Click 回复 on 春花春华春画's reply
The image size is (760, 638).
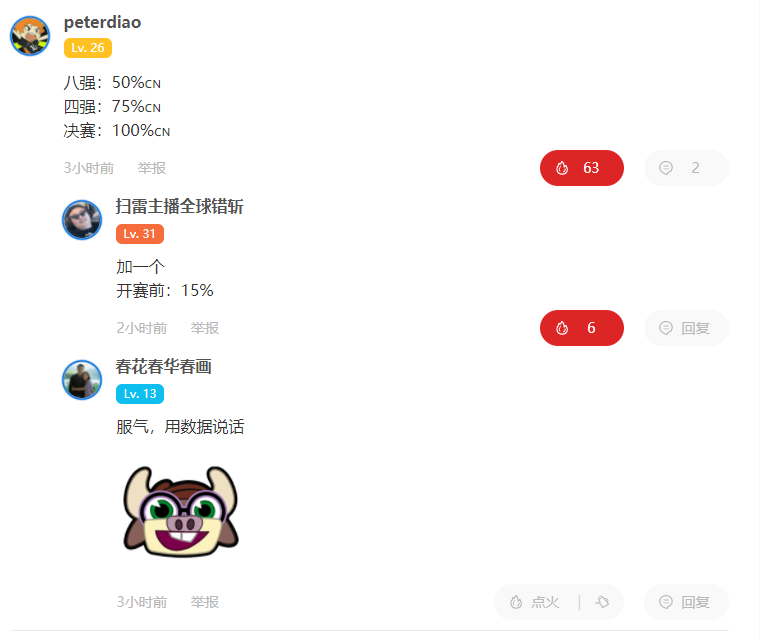click(x=686, y=602)
